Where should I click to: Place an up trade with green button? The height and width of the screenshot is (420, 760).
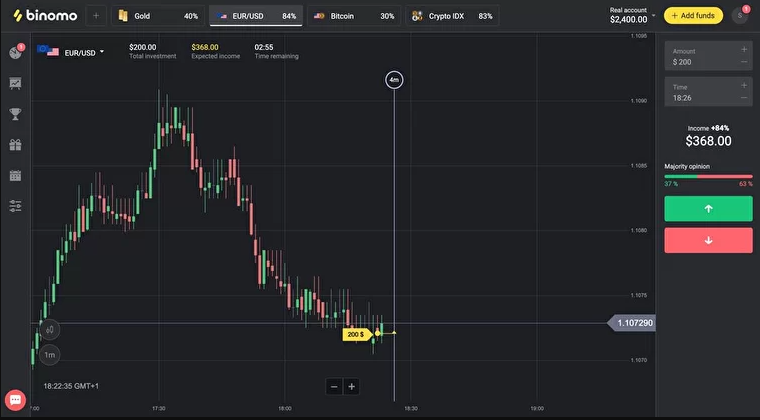click(708, 209)
